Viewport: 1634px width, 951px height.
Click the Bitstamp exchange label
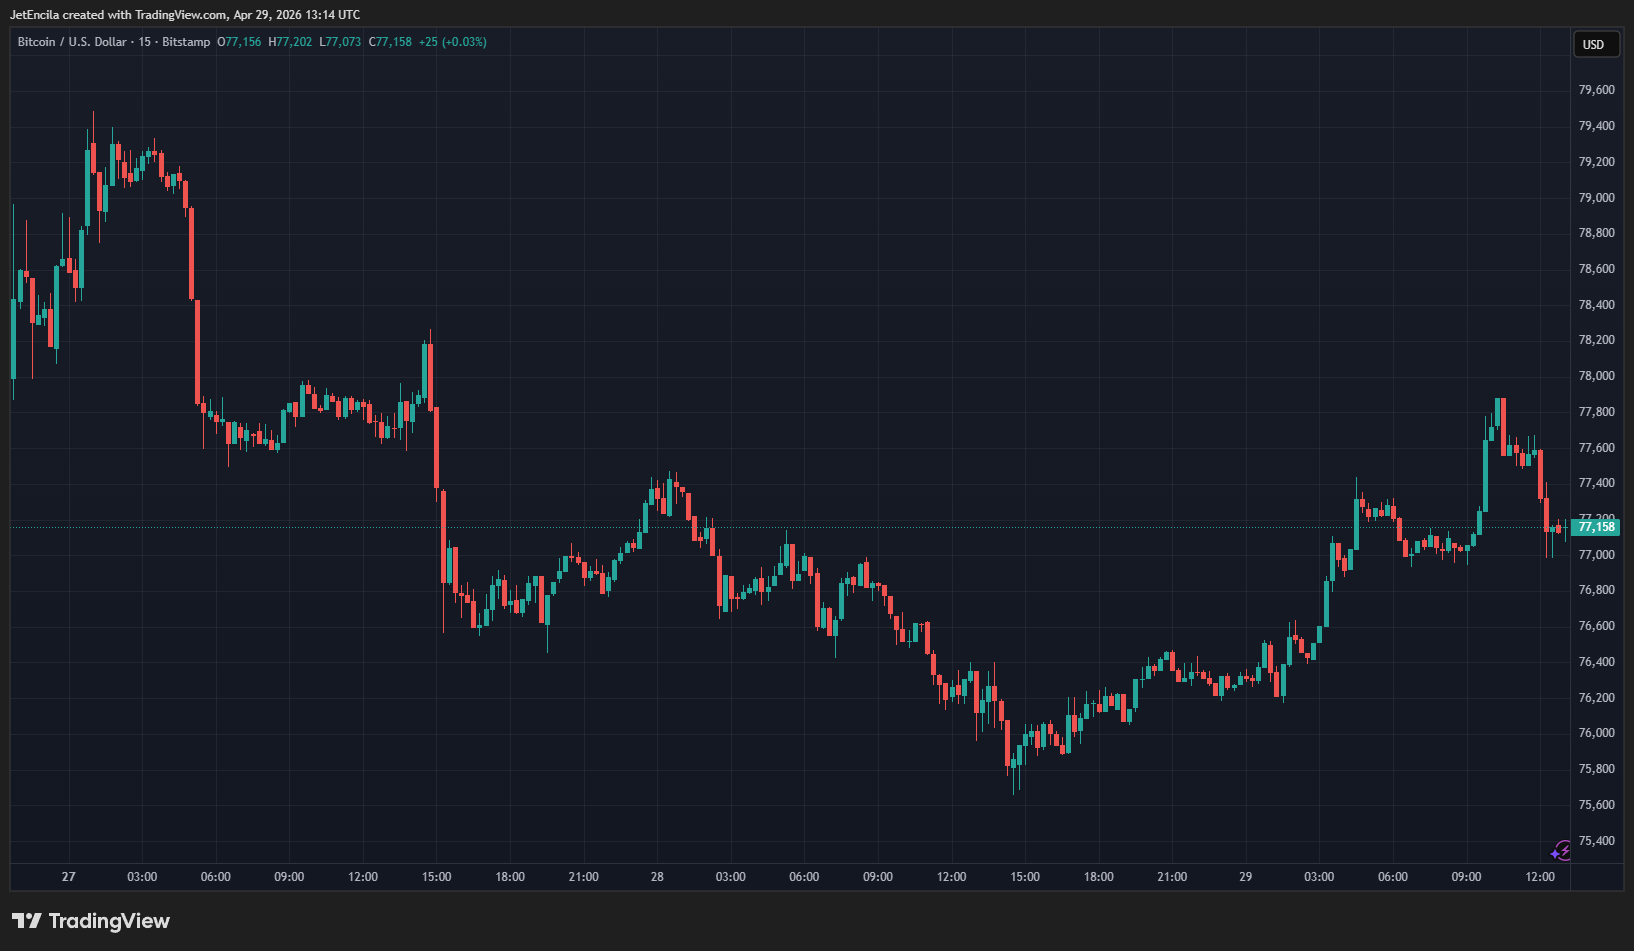point(186,42)
